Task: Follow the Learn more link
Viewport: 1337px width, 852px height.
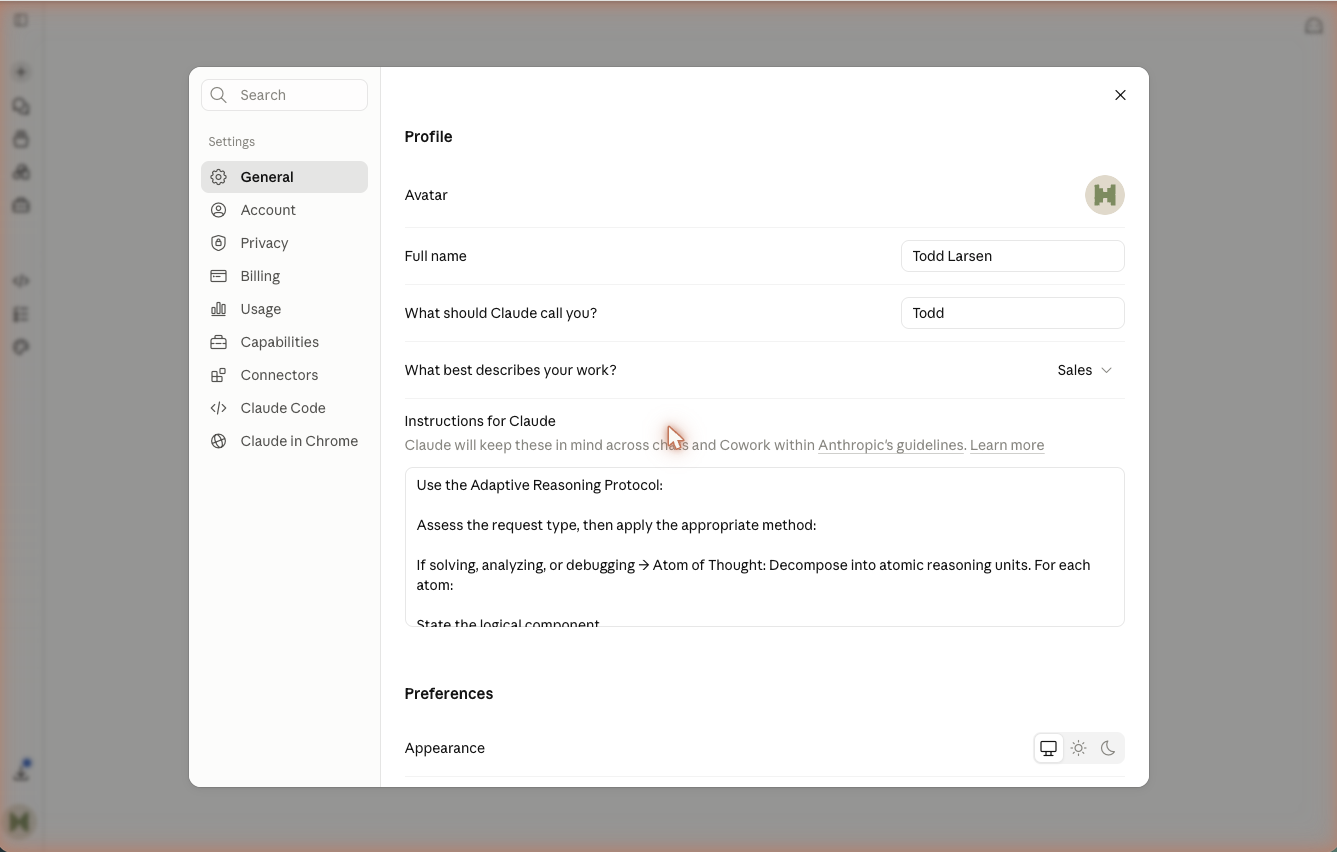Action: pyautogui.click(x=1007, y=445)
